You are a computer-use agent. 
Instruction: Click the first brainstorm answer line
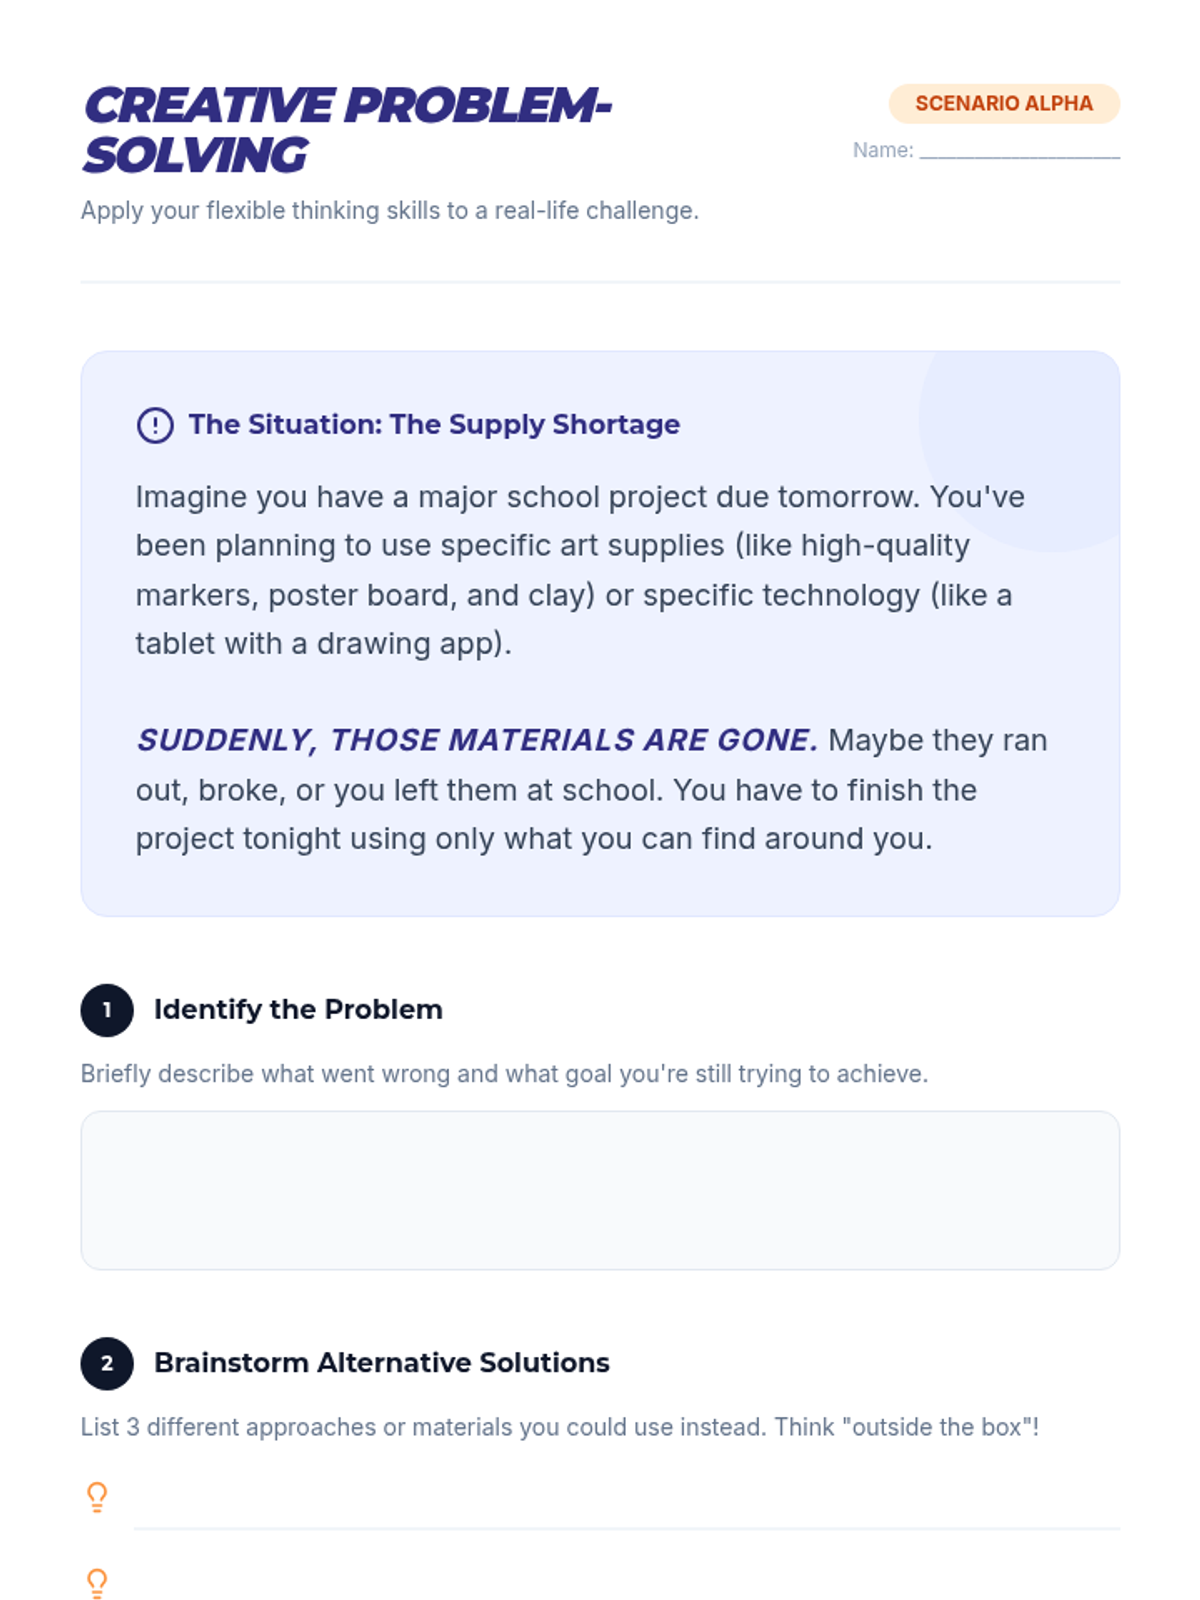[626, 1510]
